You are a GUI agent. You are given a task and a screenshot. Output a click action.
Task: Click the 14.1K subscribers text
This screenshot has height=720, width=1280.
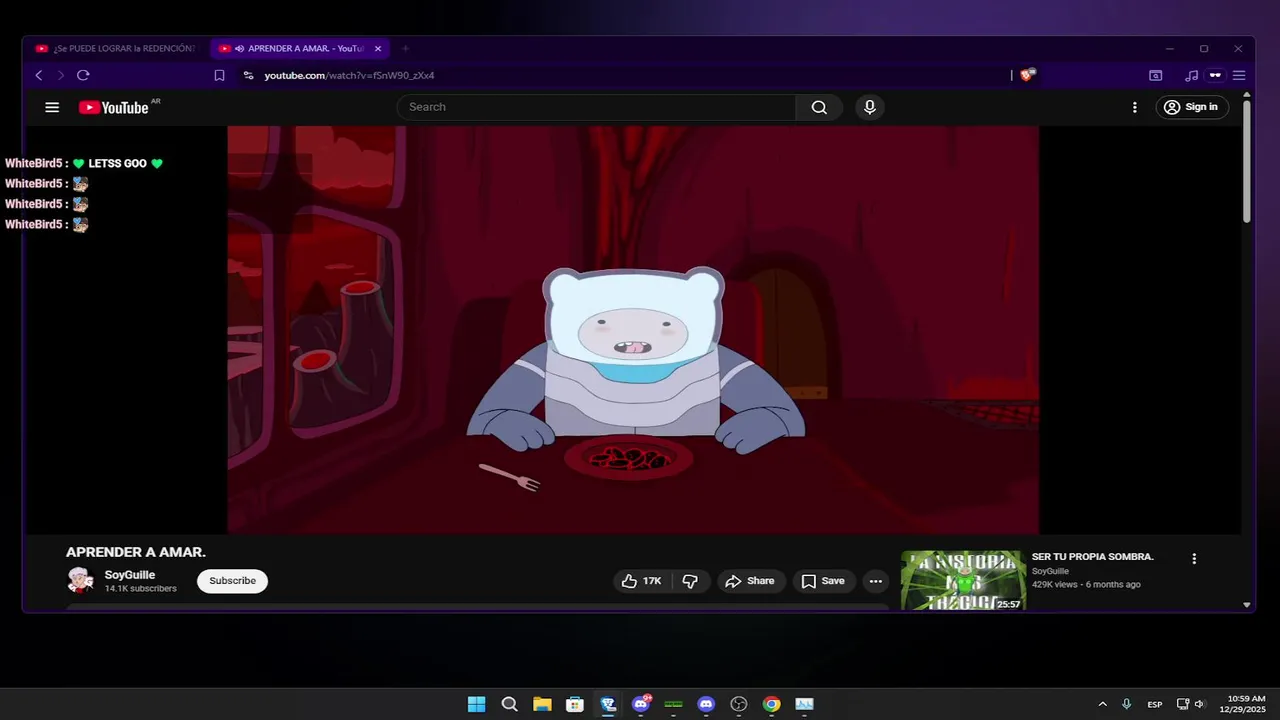click(x=141, y=589)
